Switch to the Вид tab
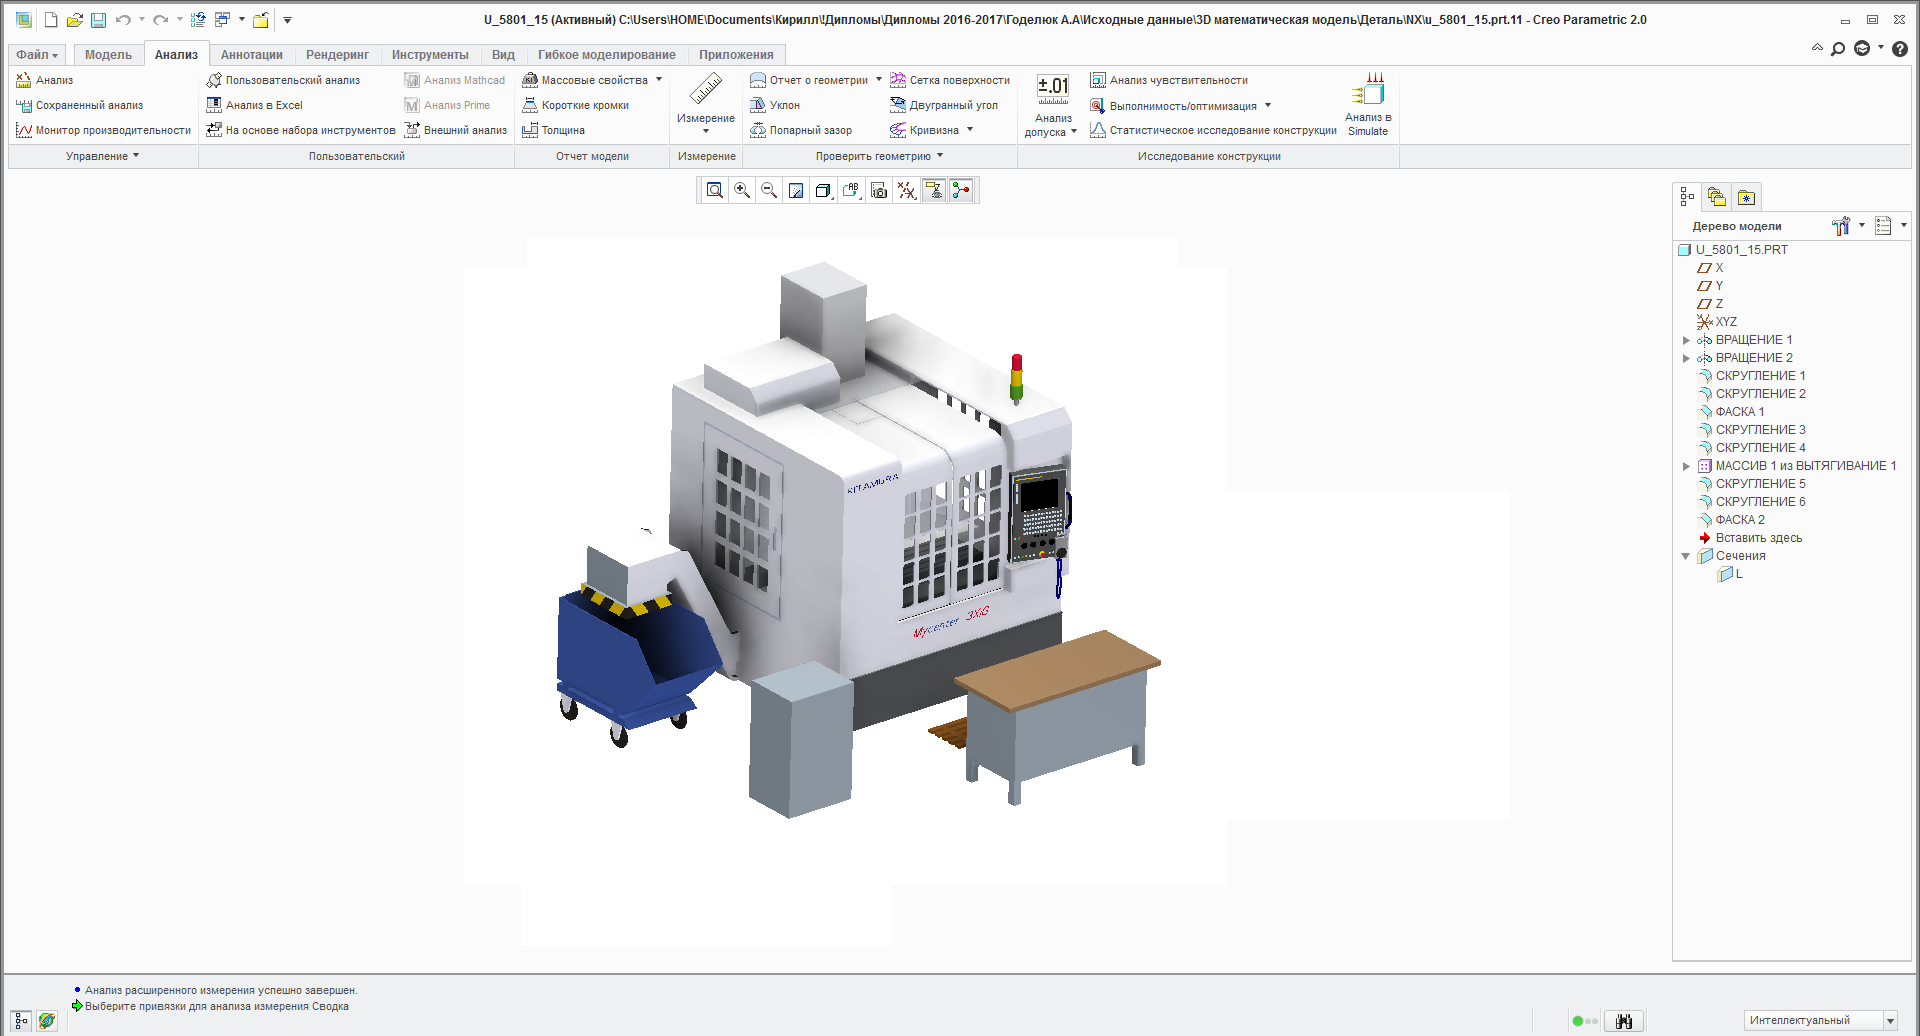Image resolution: width=1920 pixels, height=1036 pixels. click(x=503, y=55)
